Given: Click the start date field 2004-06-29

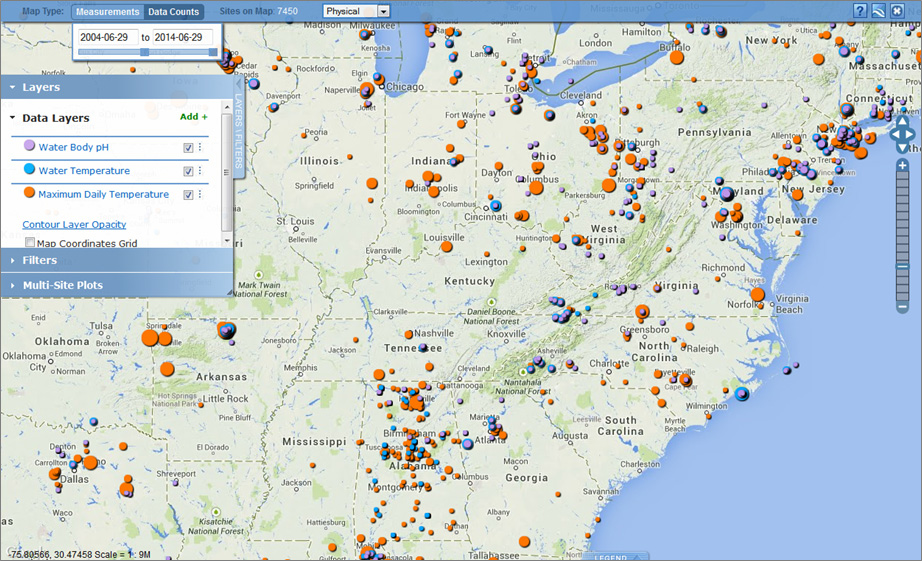Looking at the screenshot, I should pyautogui.click(x=108, y=37).
